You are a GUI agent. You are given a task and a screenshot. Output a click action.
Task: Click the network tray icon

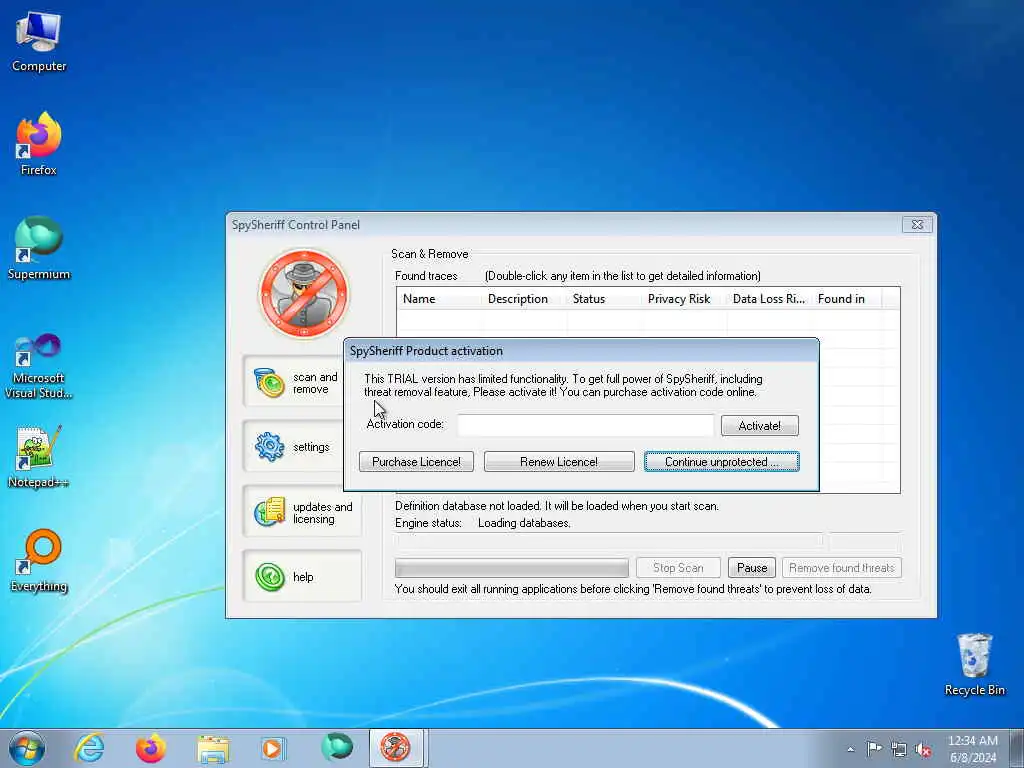click(x=899, y=750)
